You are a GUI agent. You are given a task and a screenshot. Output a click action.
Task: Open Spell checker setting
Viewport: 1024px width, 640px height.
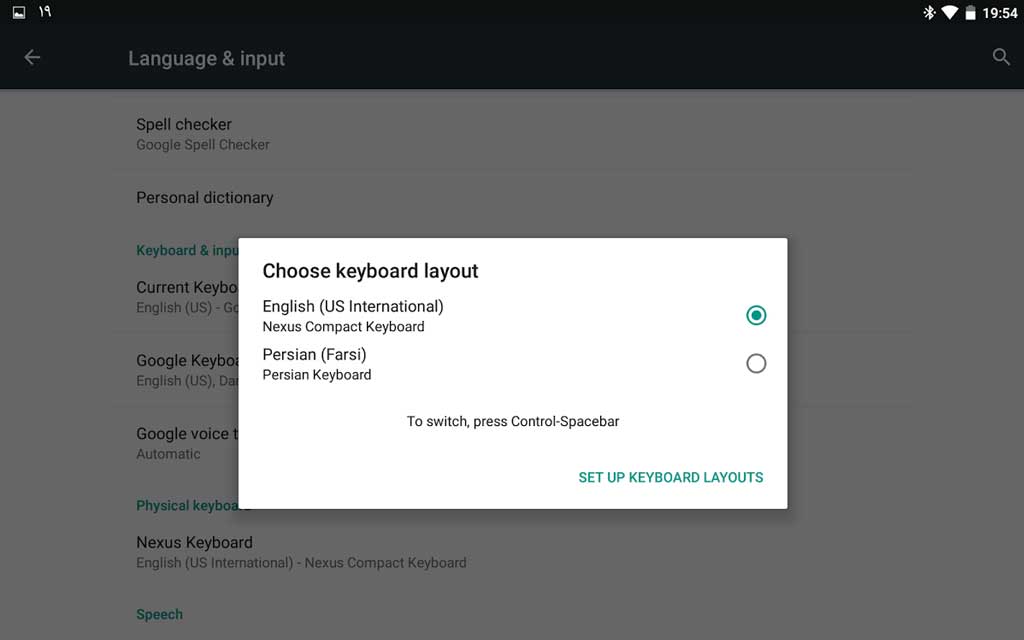pos(184,134)
